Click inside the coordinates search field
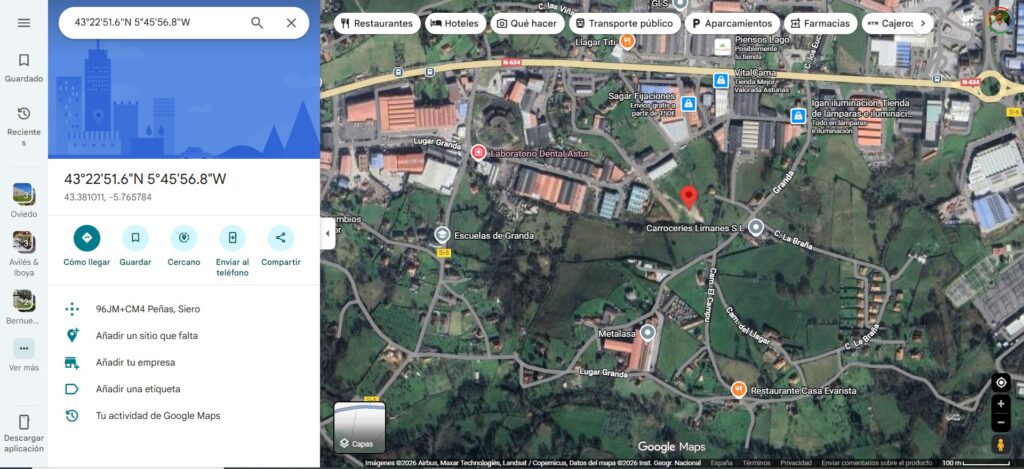The image size is (1024, 469). click(x=150, y=23)
